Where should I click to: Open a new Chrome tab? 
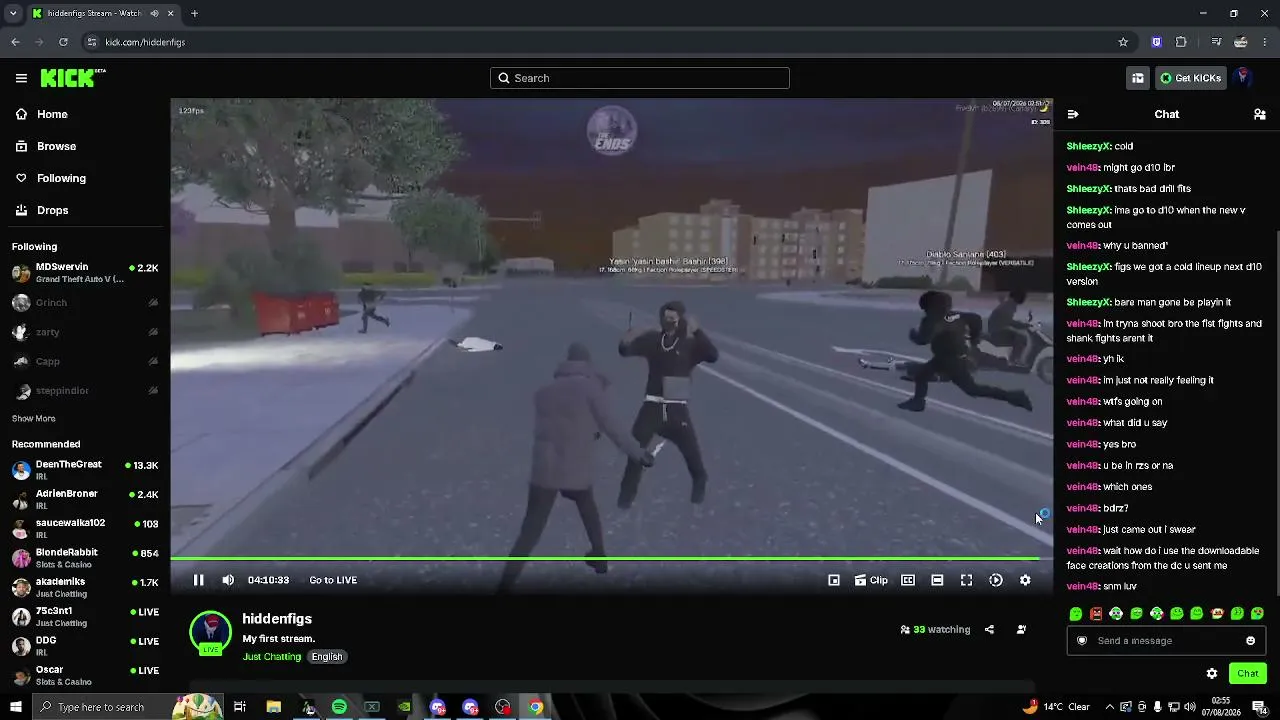click(x=194, y=14)
